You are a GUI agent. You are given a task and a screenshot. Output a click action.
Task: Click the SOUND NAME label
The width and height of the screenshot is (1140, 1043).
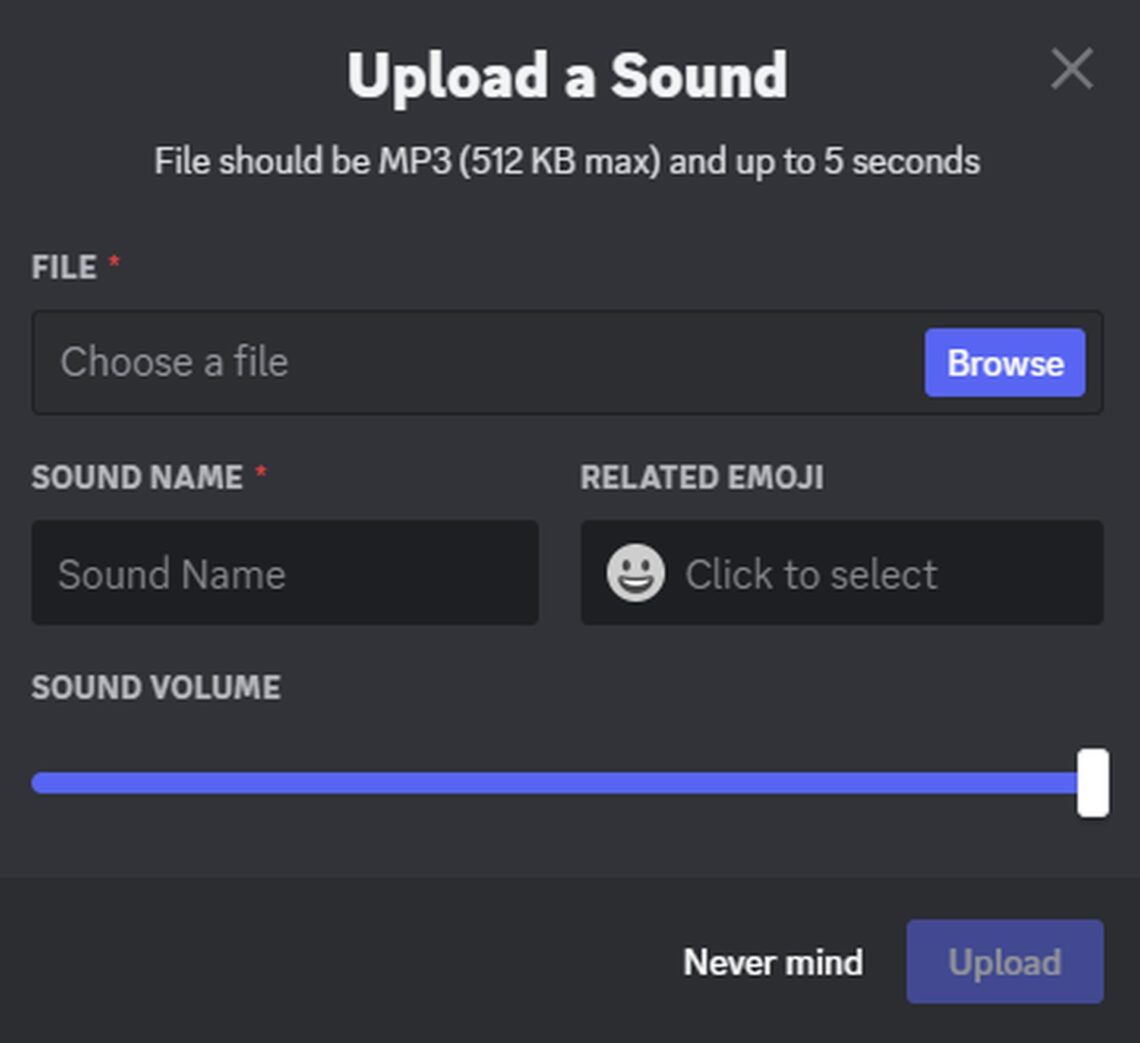(x=135, y=477)
